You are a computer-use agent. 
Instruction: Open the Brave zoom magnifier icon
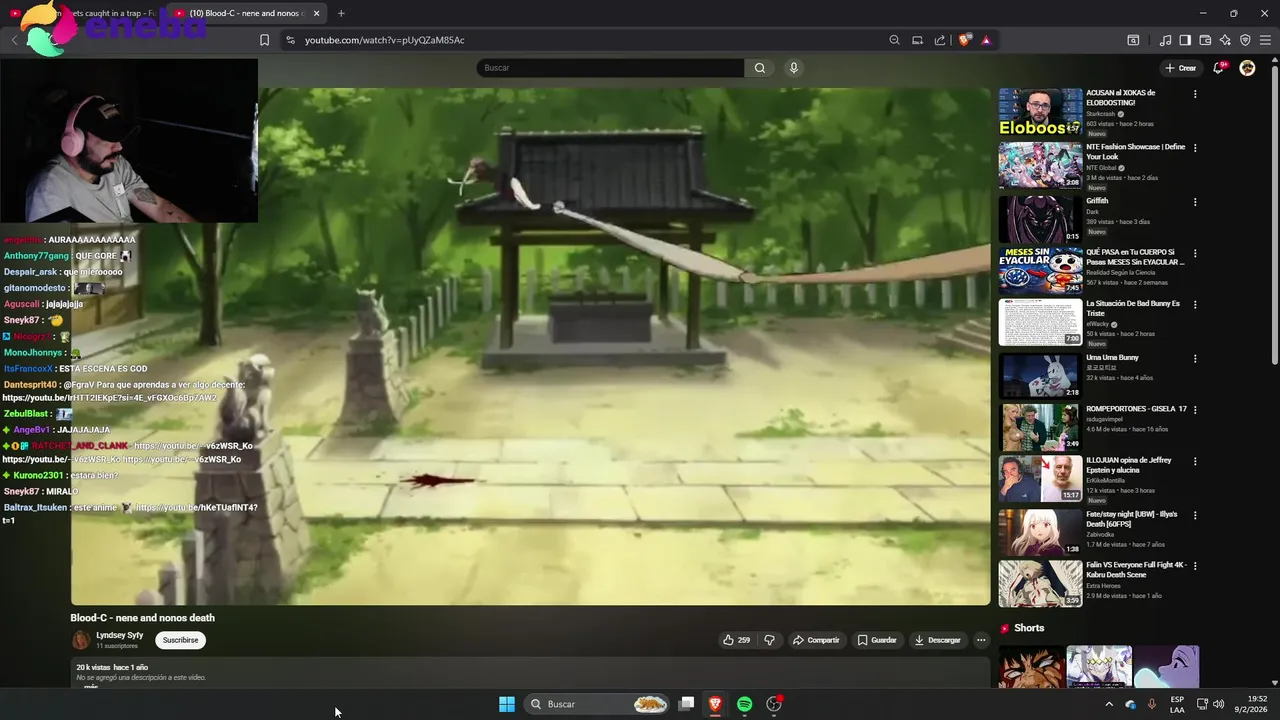pyautogui.click(x=894, y=40)
